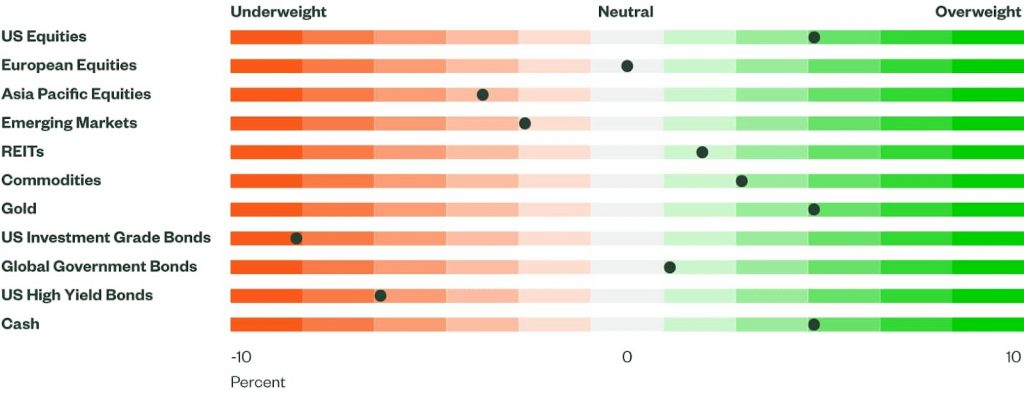Select the Asia Pacific Equities marker dot

[483, 95]
